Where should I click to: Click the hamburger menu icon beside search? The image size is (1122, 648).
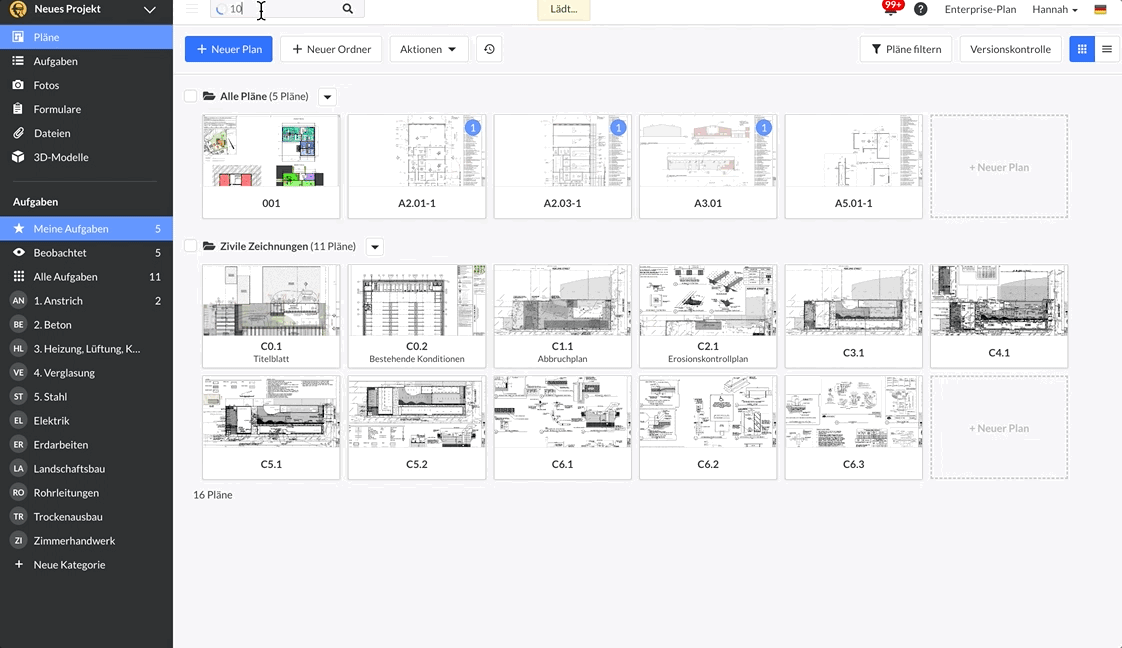tap(192, 9)
